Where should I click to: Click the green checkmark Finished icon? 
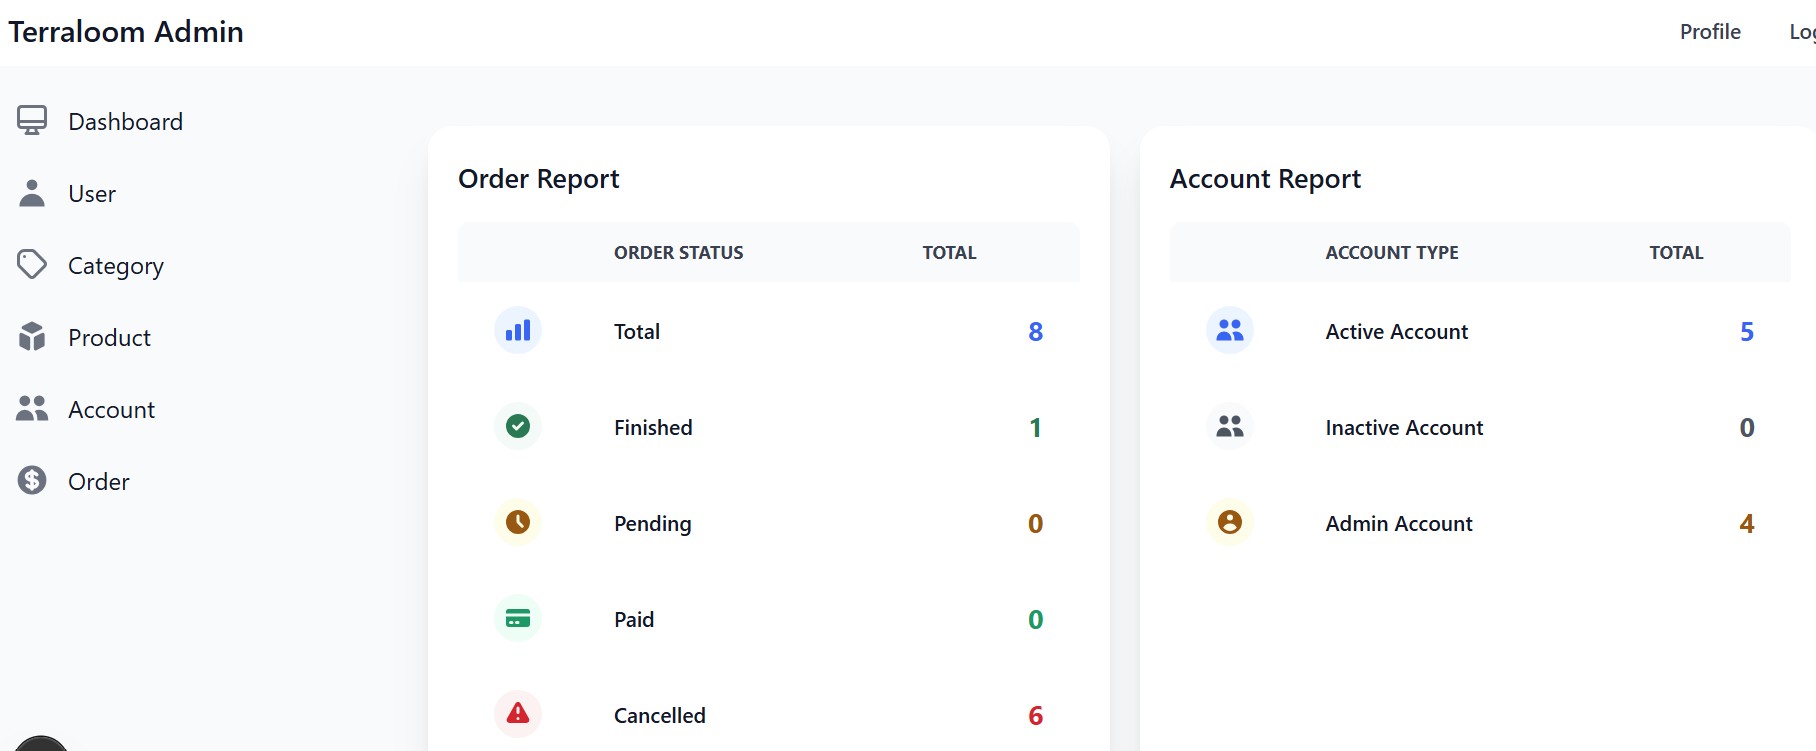click(518, 427)
